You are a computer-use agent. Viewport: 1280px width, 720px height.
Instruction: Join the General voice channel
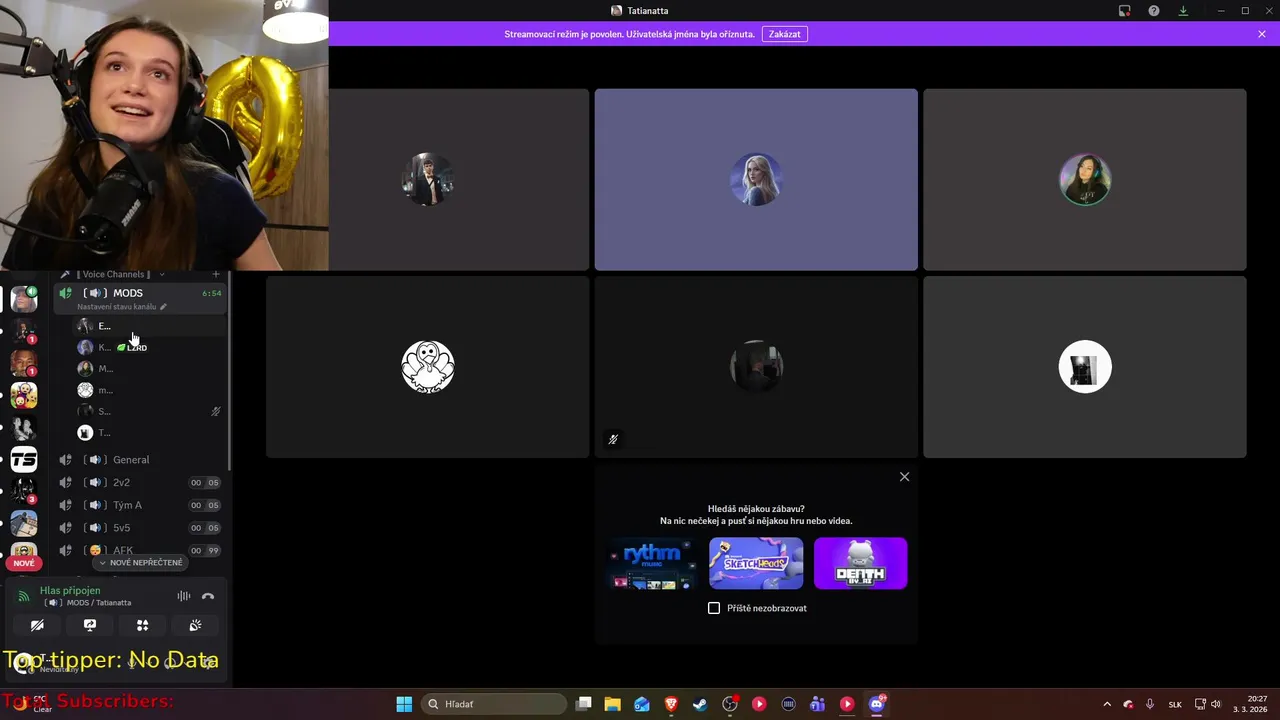(140, 460)
